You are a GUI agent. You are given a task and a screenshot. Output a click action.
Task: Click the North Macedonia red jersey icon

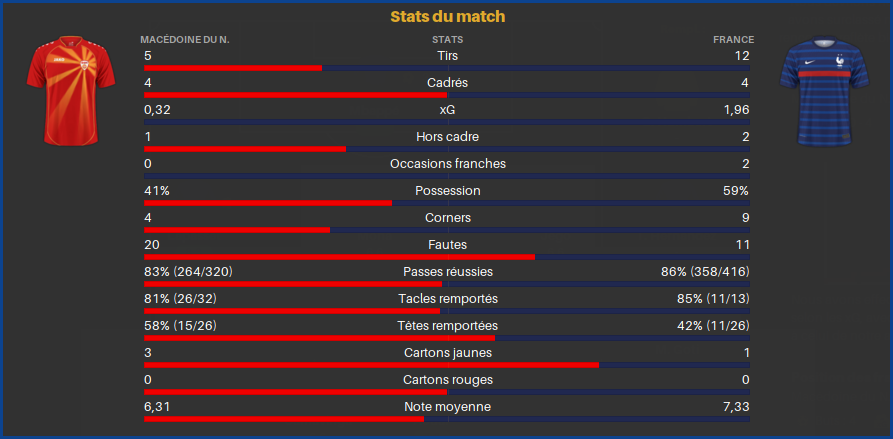(x=71, y=91)
